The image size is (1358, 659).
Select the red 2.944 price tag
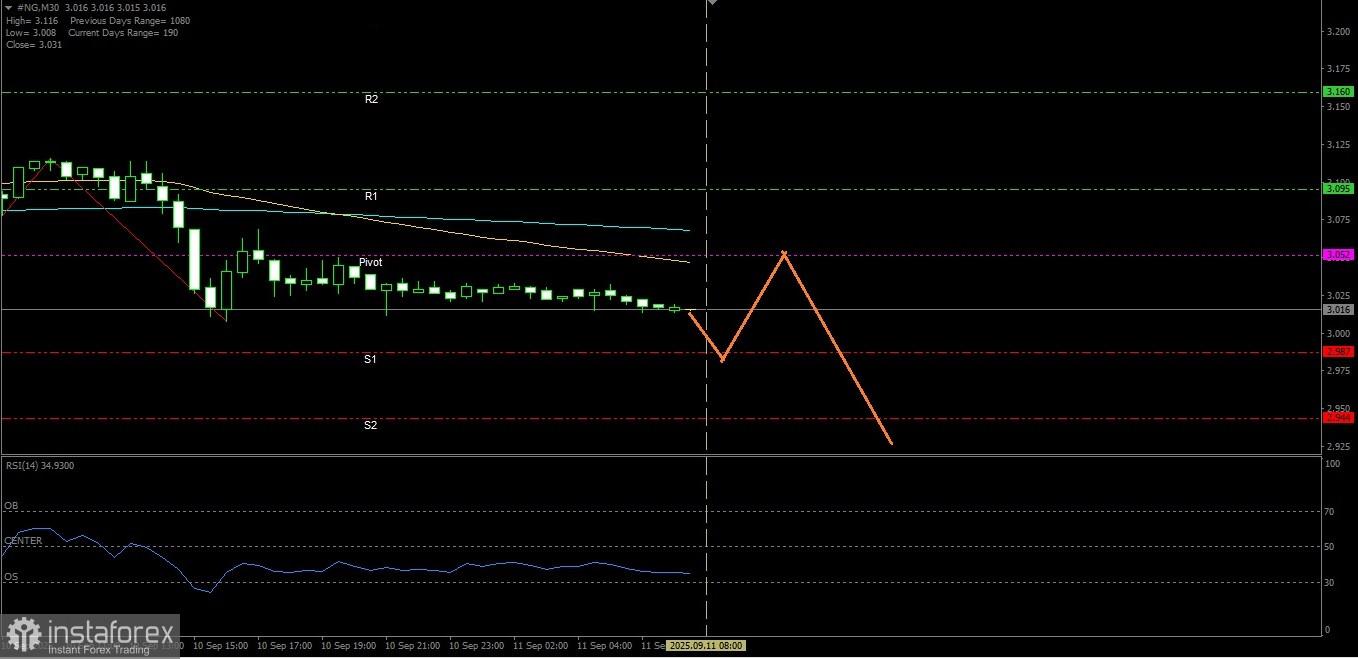(x=1338, y=418)
